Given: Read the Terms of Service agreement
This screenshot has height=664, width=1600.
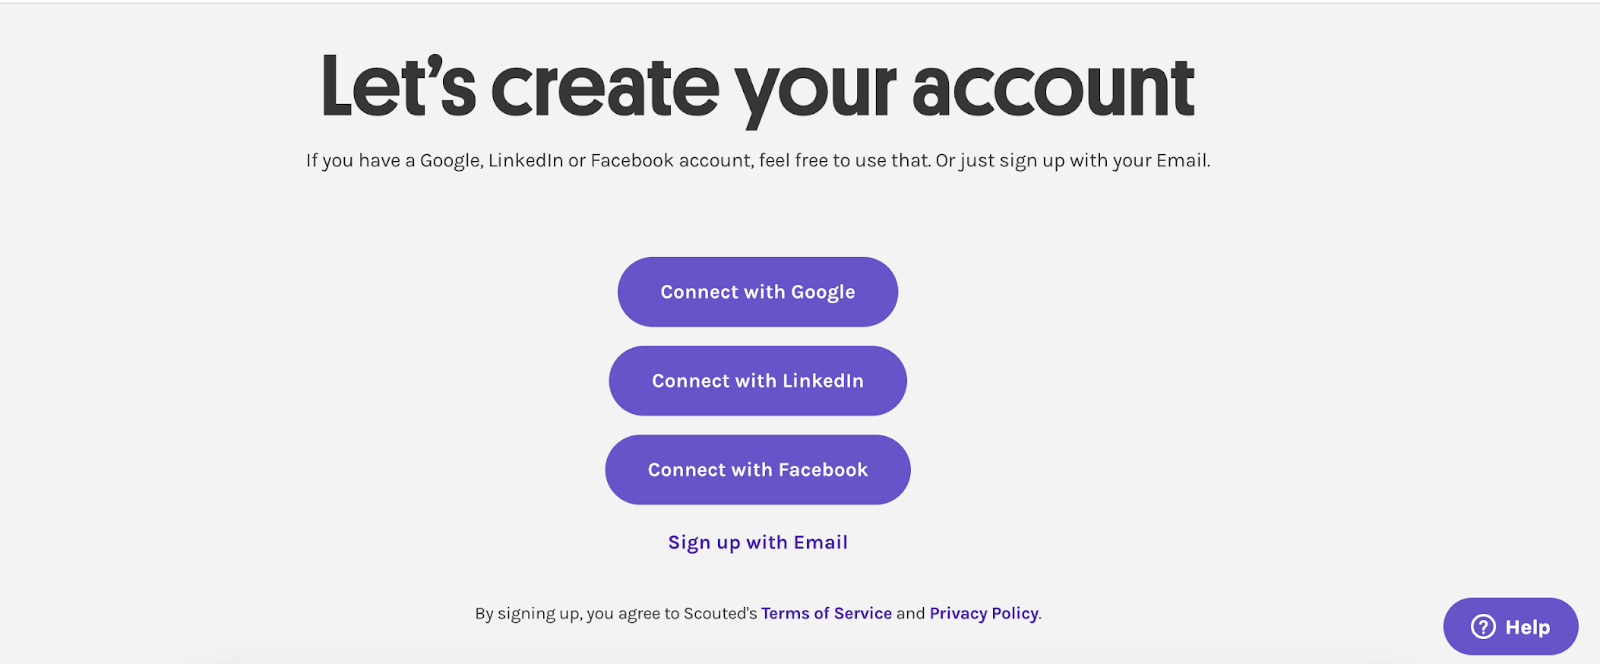Looking at the screenshot, I should pos(826,613).
